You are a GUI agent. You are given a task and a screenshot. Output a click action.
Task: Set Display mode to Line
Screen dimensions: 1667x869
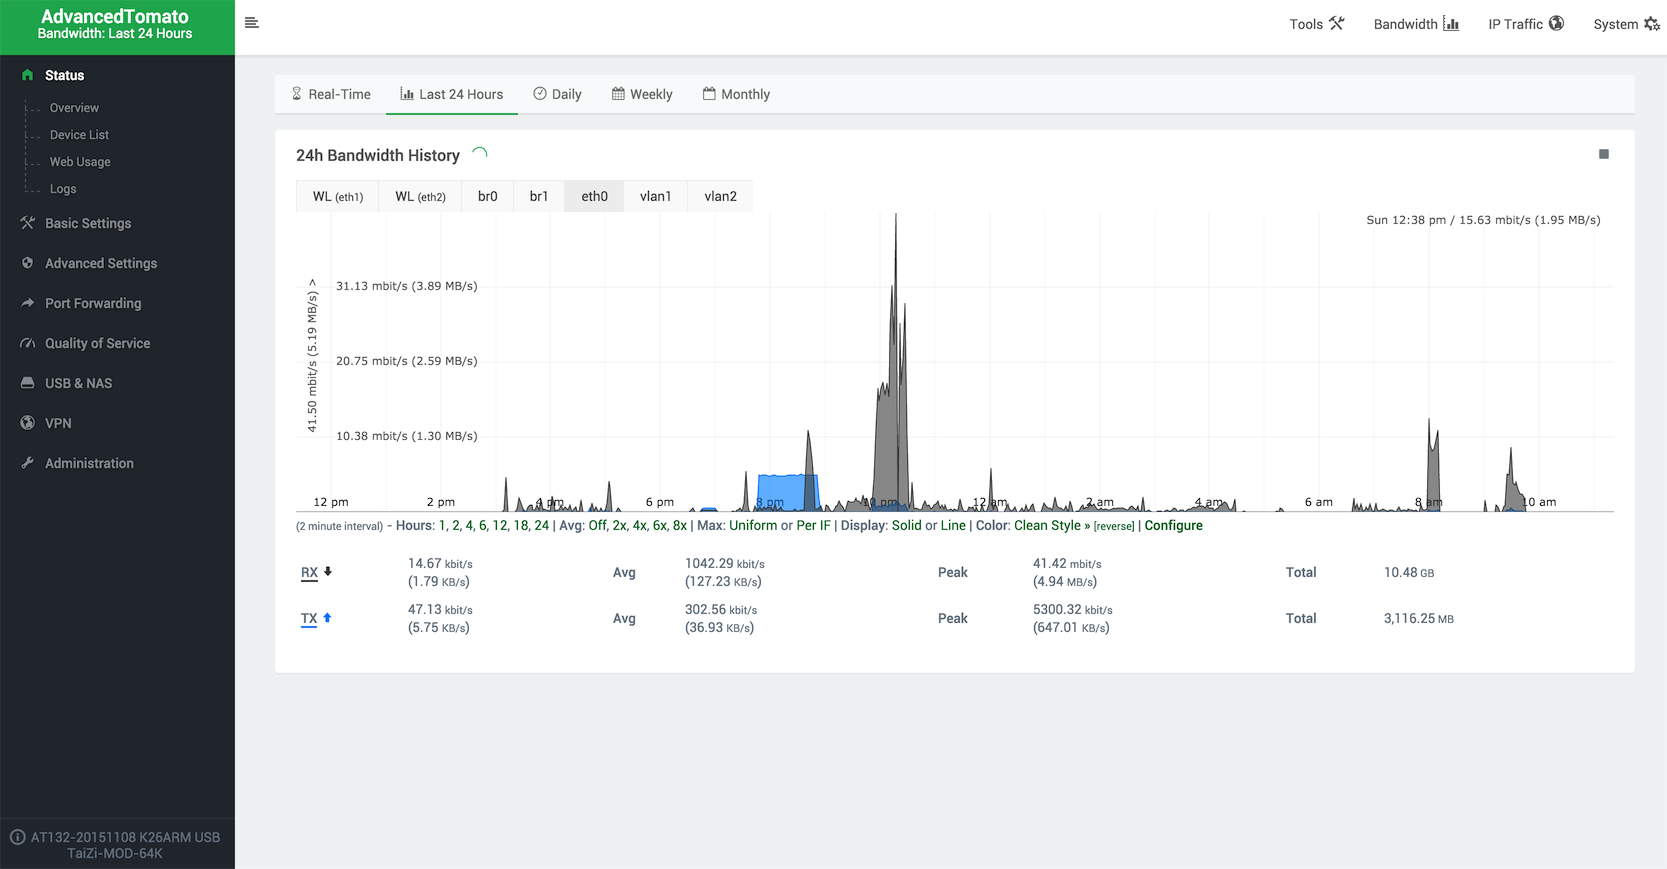(953, 526)
